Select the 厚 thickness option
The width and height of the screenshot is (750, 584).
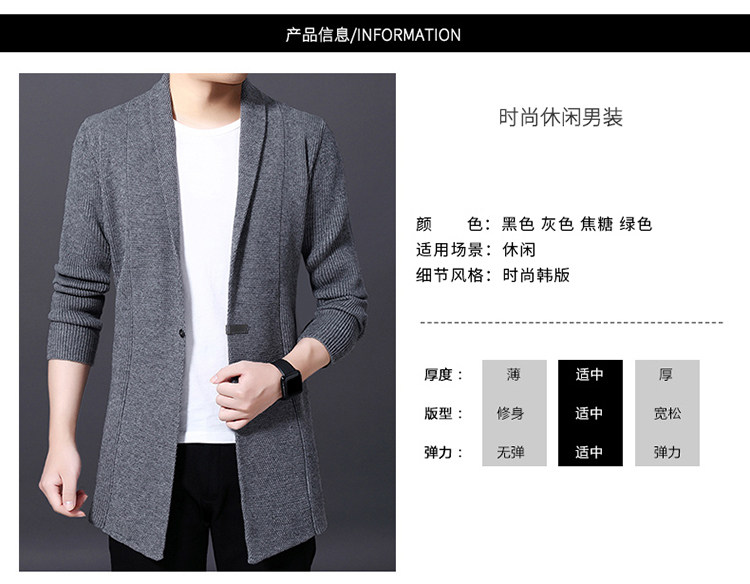(x=666, y=374)
